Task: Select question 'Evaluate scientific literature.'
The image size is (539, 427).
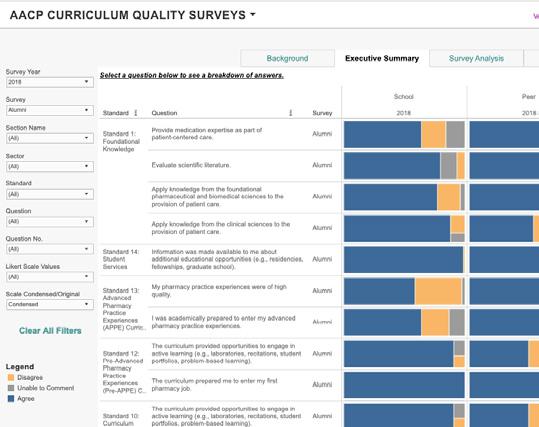Action: (x=191, y=165)
